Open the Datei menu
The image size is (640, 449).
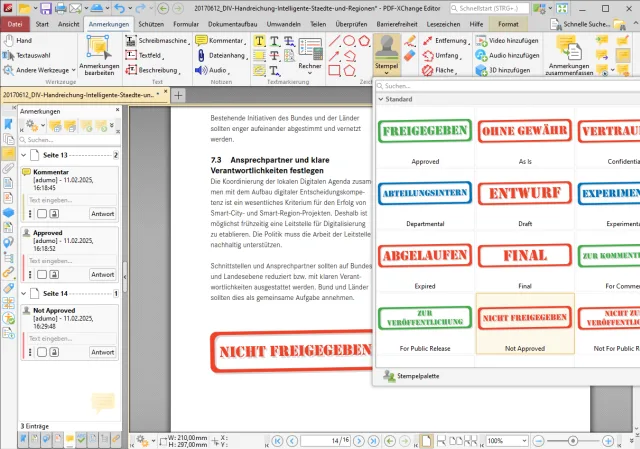[15, 22]
